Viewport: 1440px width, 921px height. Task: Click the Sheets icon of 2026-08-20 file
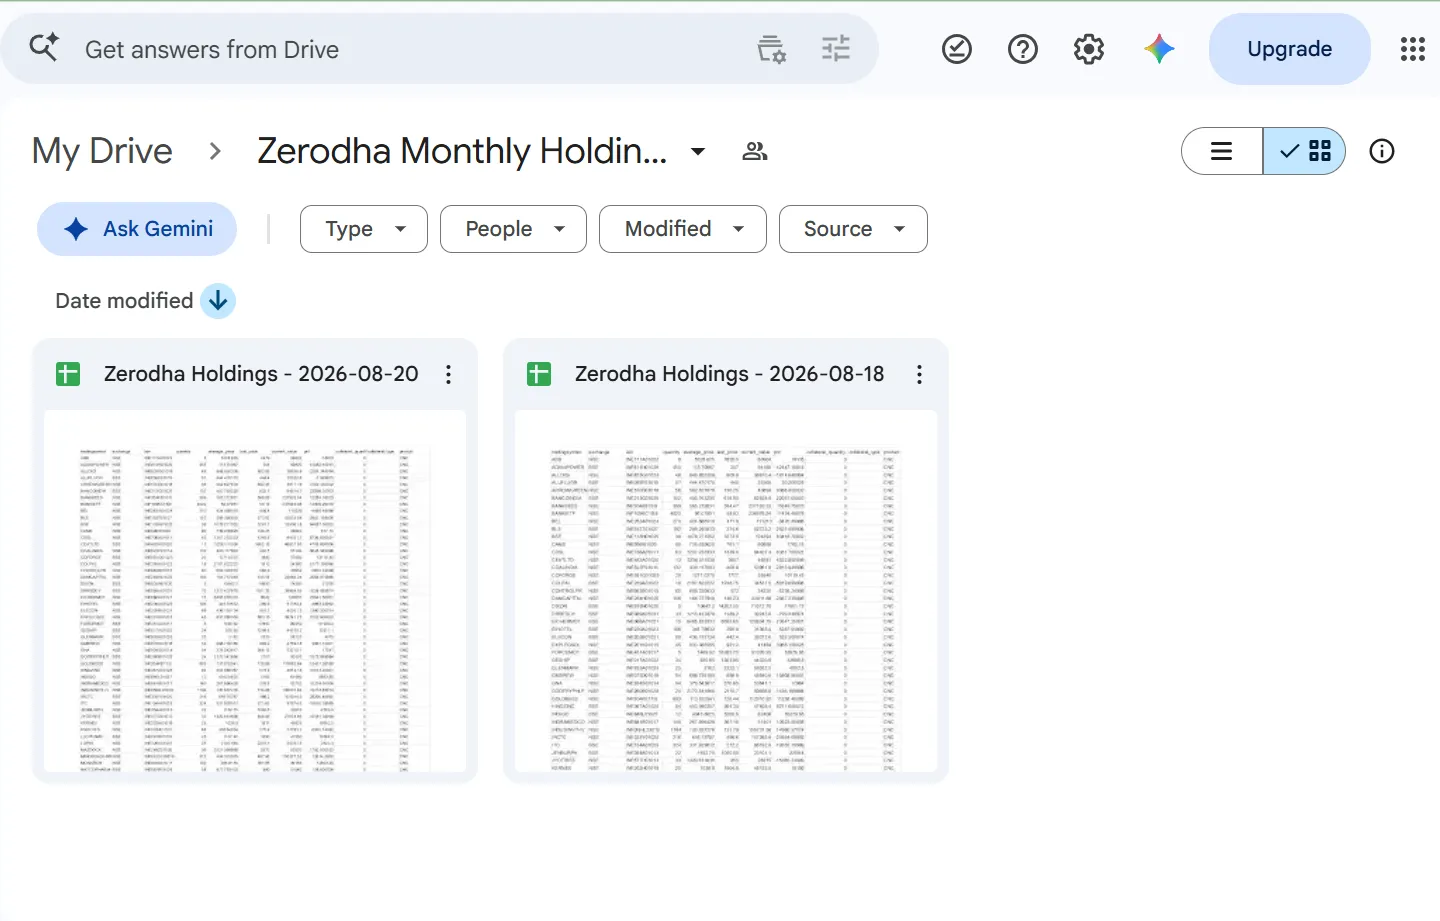tap(68, 374)
